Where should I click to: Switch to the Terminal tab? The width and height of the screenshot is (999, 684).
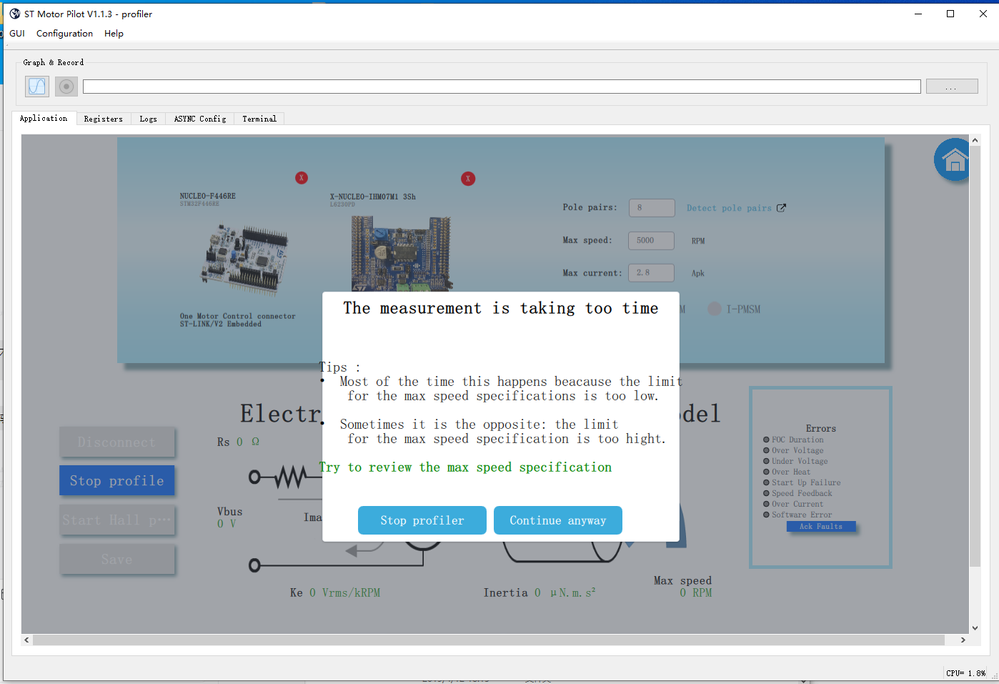[x=259, y=118]
